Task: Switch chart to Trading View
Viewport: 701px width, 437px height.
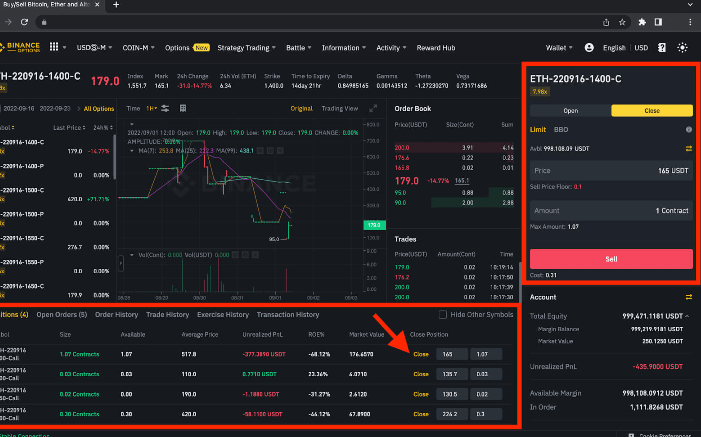Action: click(340, 108)
